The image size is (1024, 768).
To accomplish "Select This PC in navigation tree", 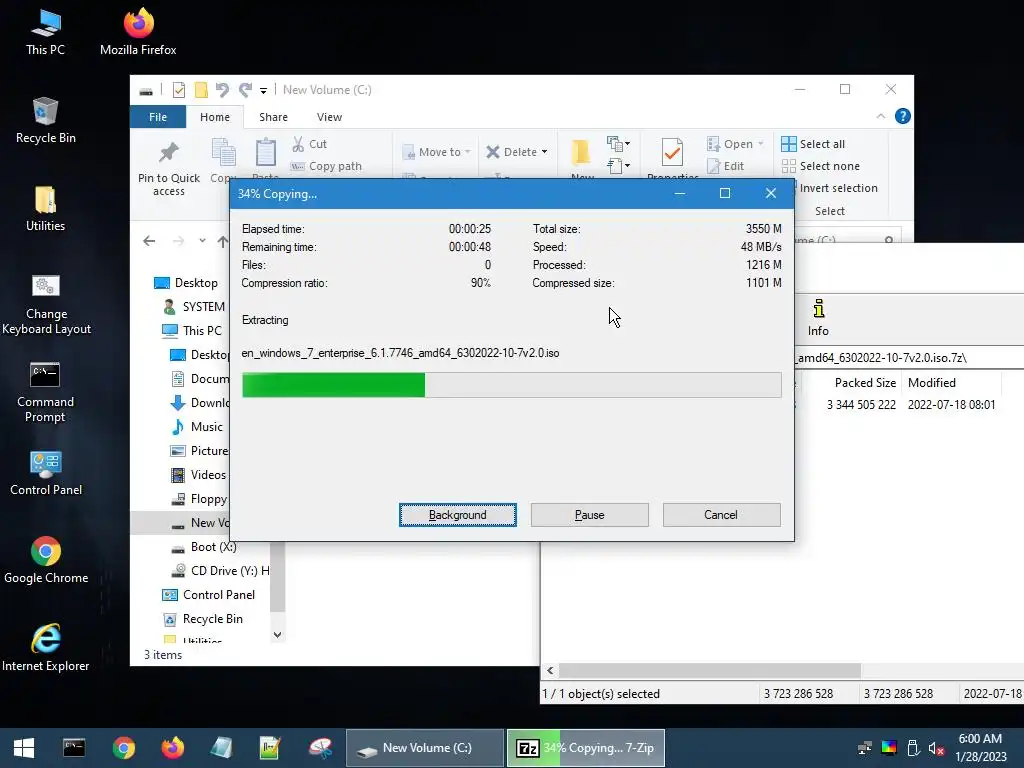I will coord(193,330).
